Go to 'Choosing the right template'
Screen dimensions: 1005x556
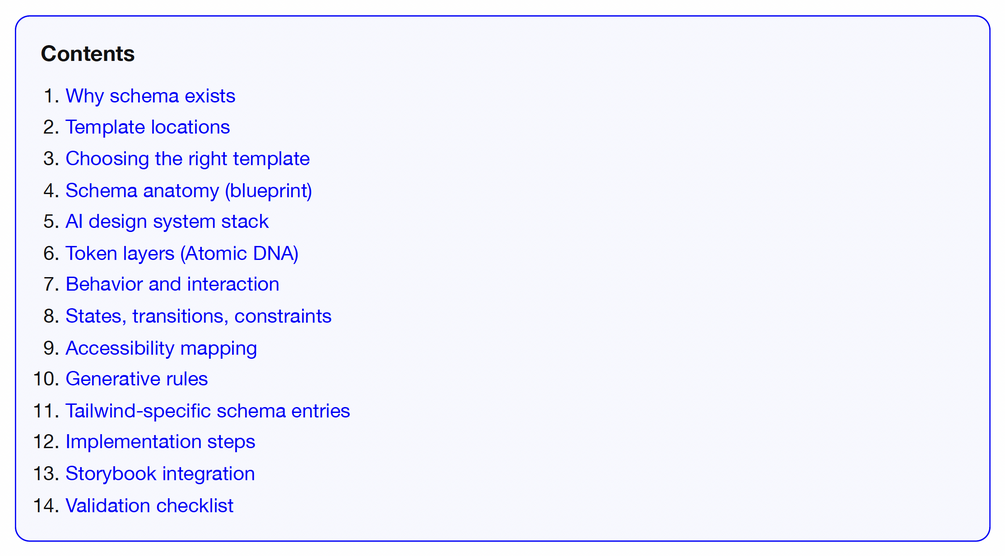click(187, 159)
